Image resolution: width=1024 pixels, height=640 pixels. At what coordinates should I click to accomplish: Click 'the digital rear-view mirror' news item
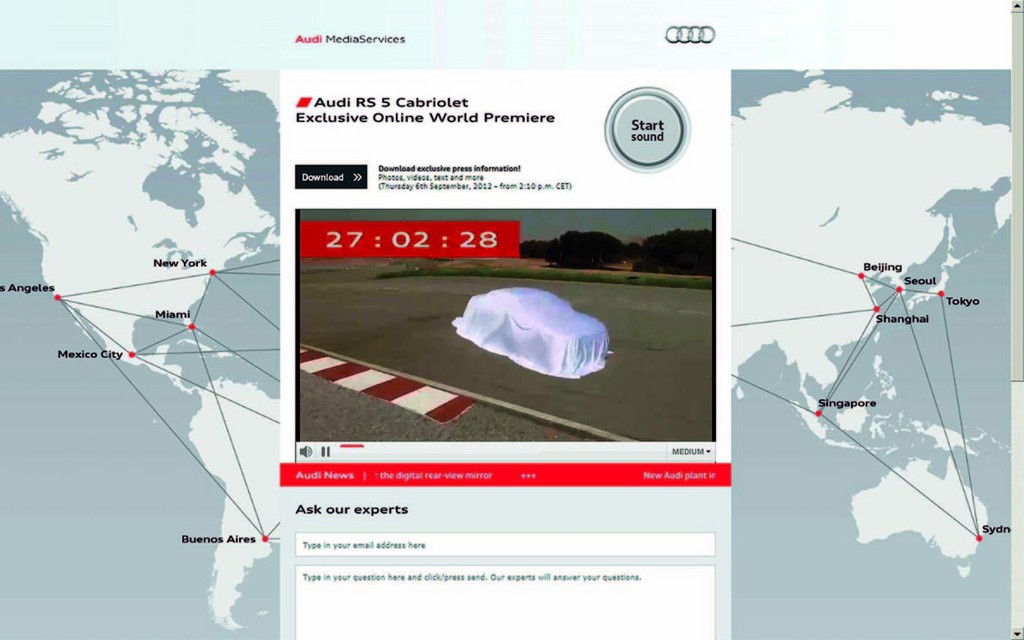436,475
